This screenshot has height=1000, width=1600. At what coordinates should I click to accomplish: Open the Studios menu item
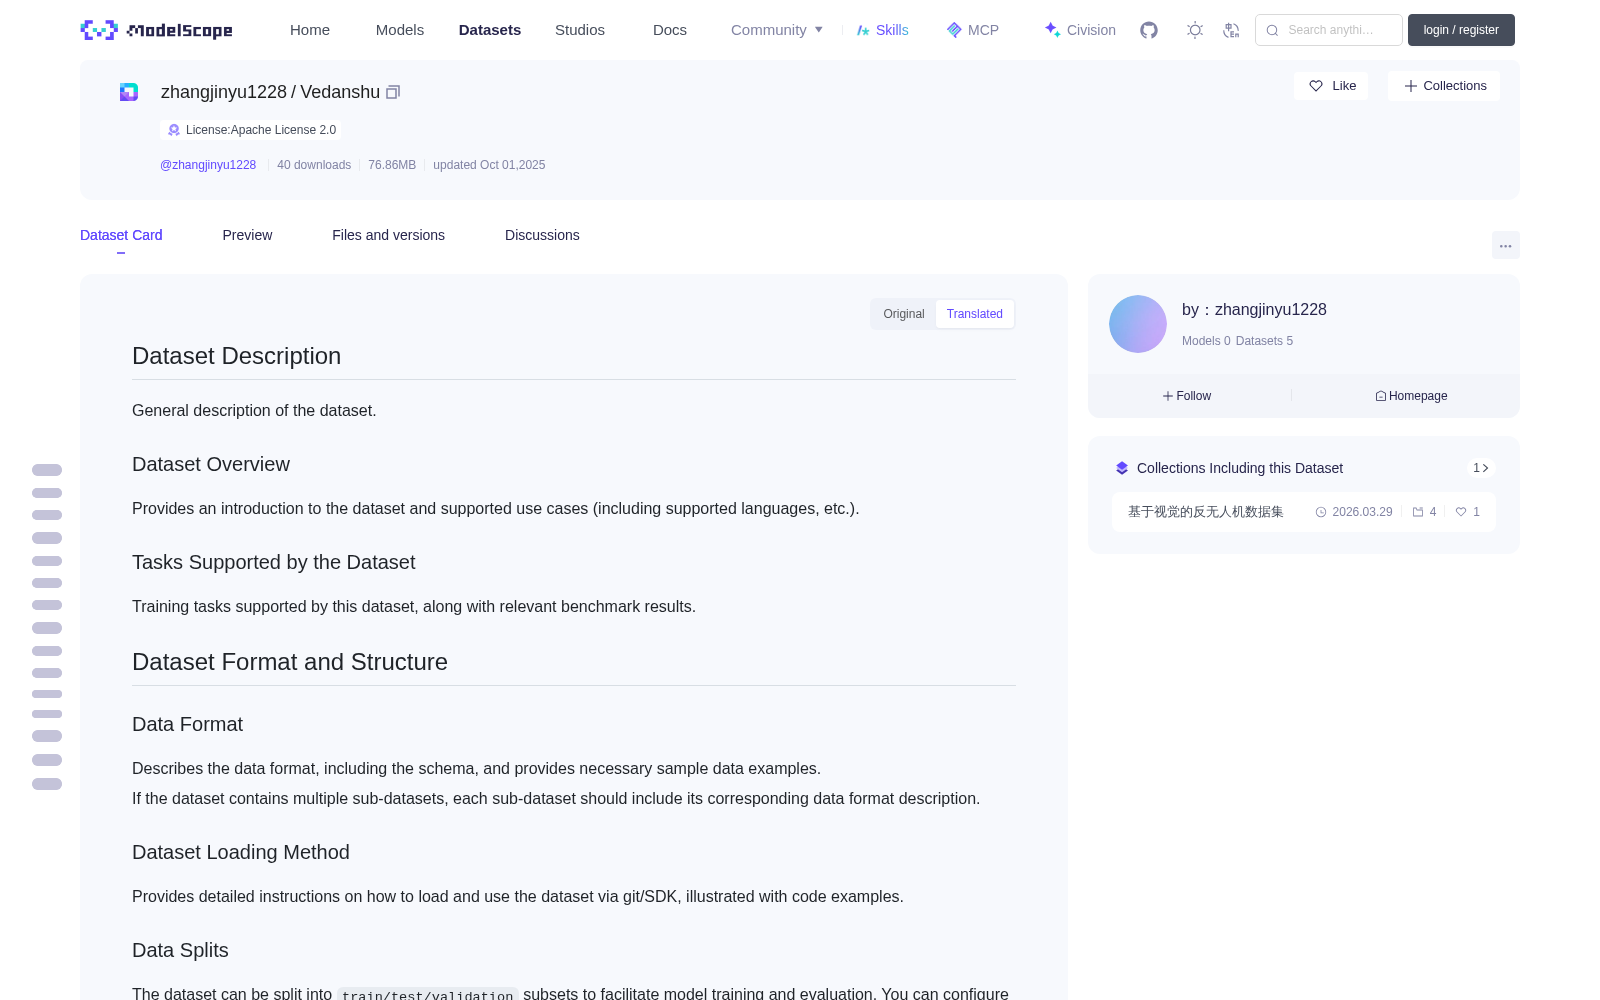coord(580,30)
